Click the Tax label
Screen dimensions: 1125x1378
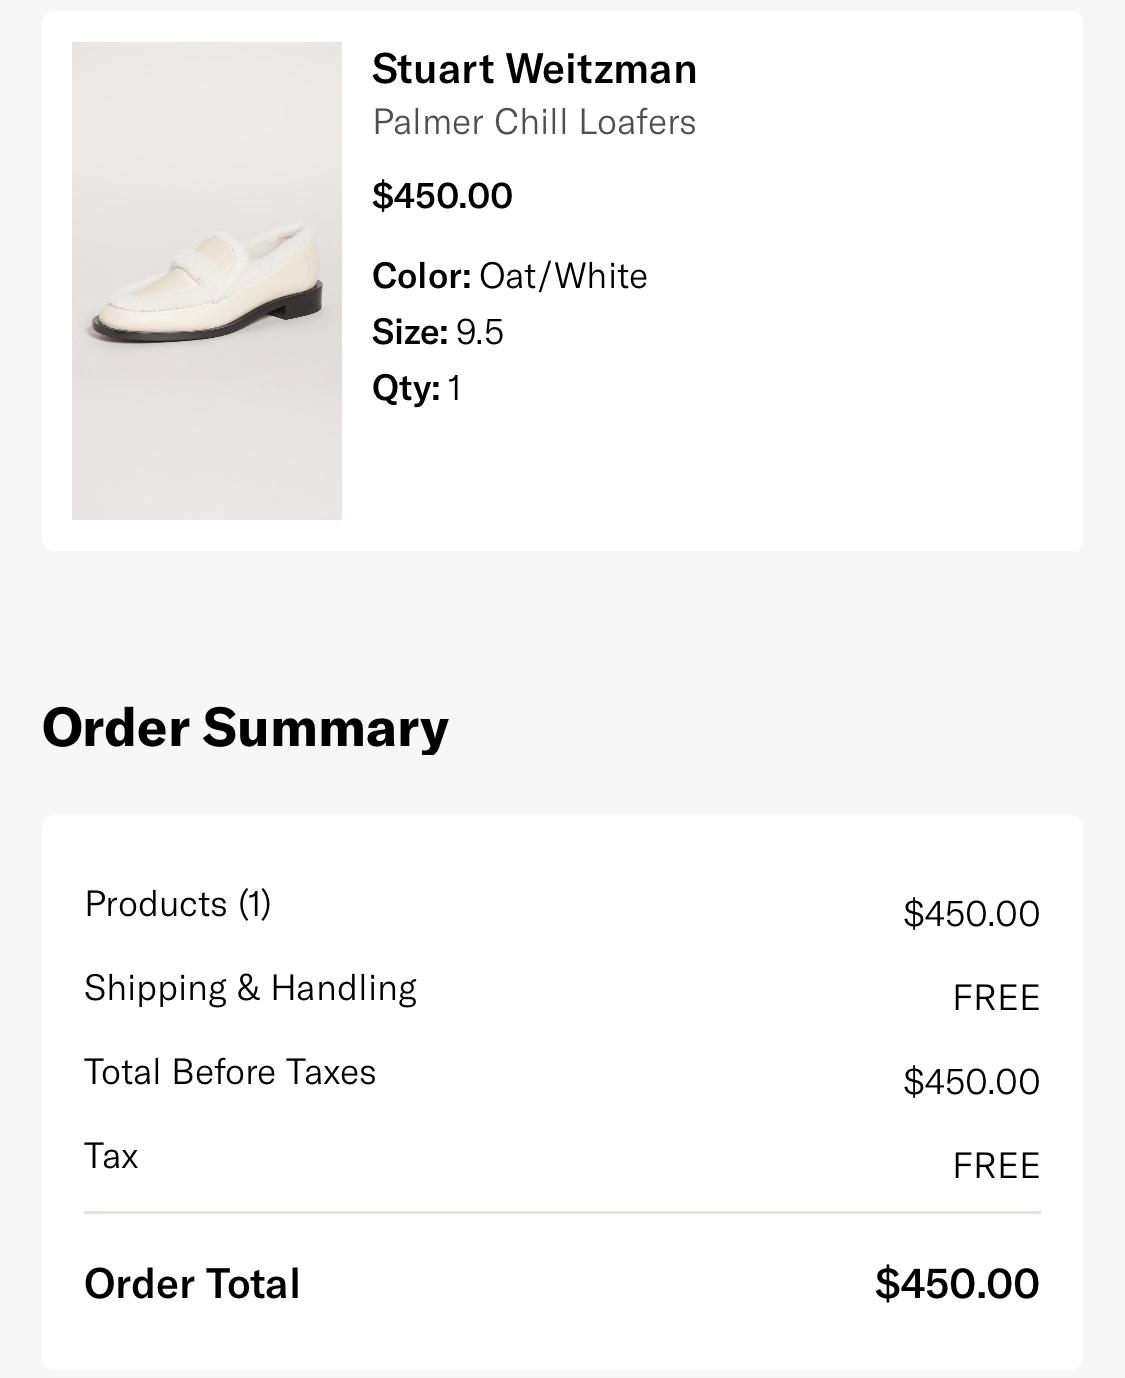point(111,1156)
